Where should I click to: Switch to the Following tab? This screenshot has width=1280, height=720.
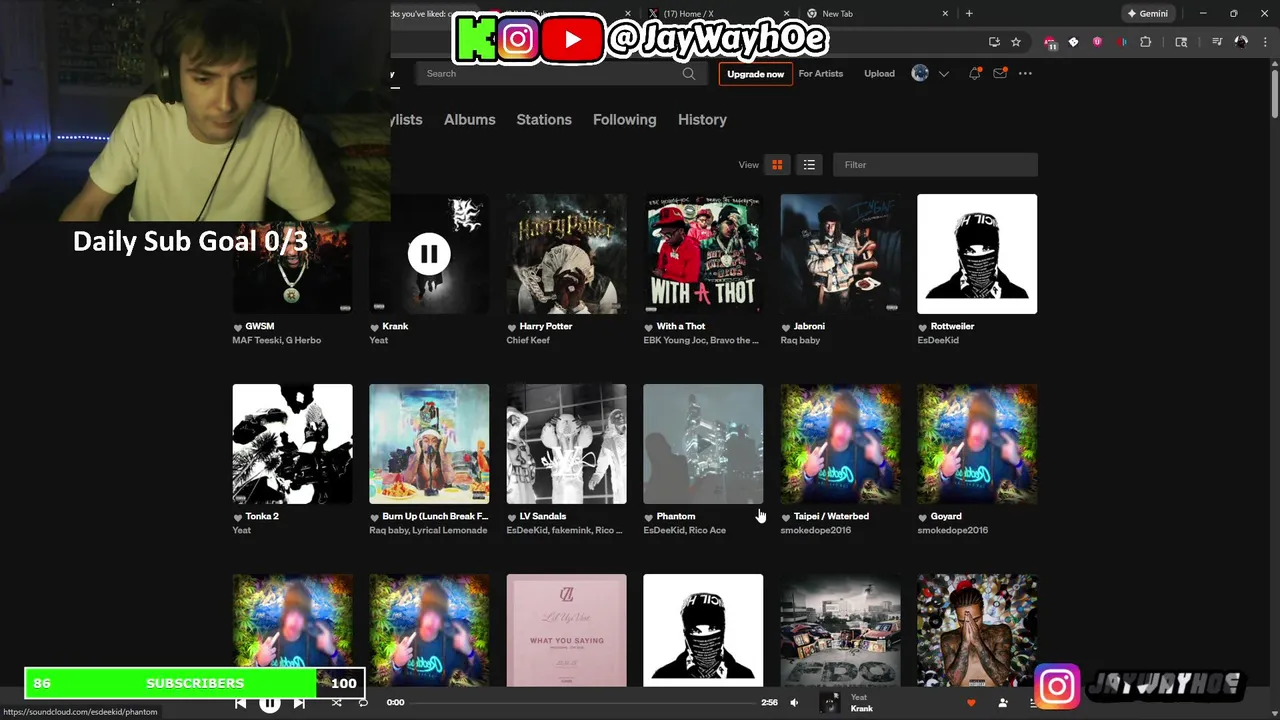click(x=625, y=120)
